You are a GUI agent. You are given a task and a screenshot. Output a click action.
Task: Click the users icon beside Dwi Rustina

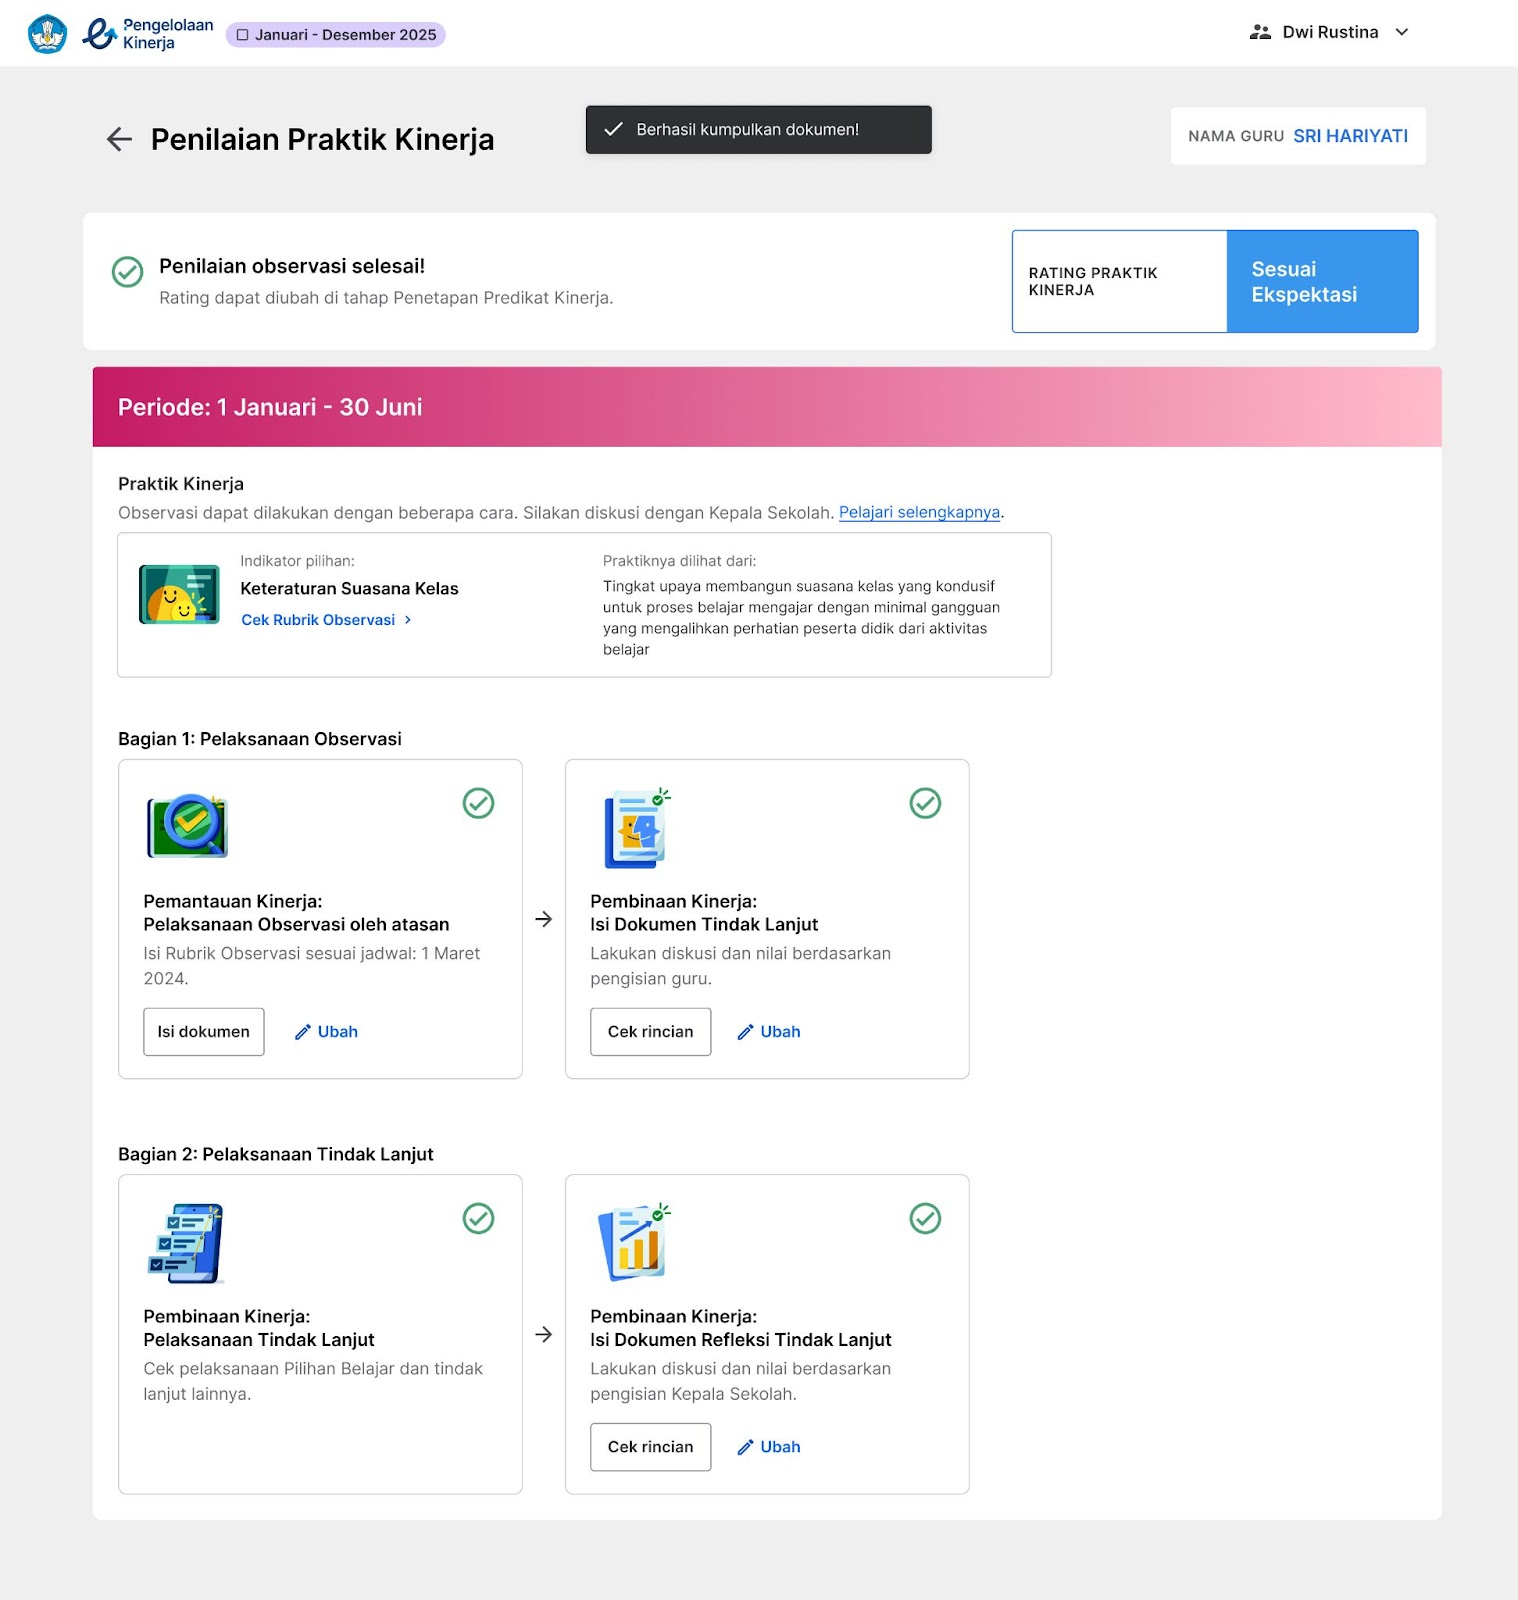point(1260,32)
